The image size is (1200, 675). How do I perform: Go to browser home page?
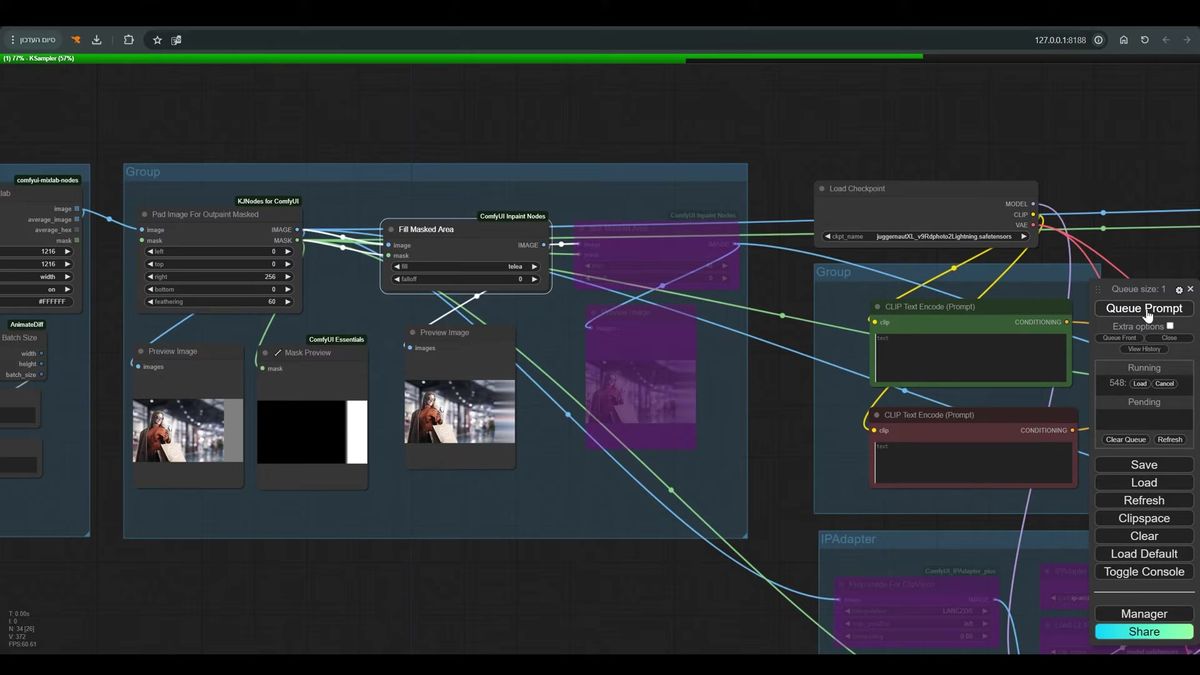point(1124,40)
